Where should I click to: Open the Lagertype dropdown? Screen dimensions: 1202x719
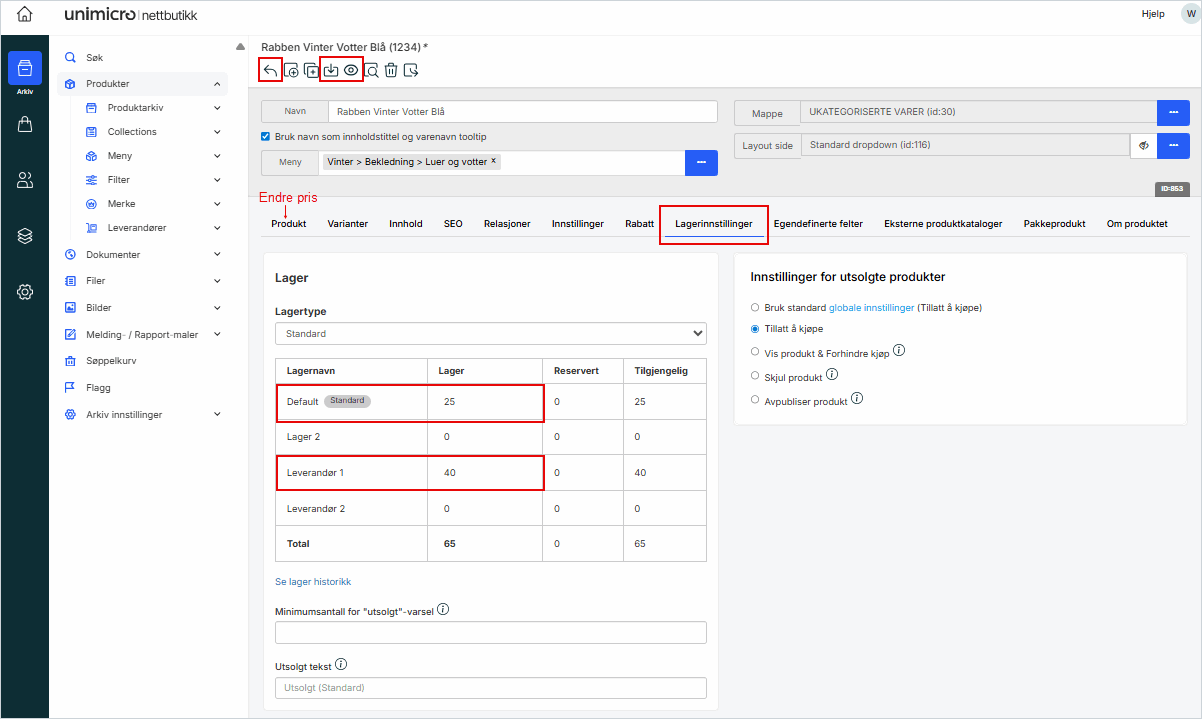(490, 333)
